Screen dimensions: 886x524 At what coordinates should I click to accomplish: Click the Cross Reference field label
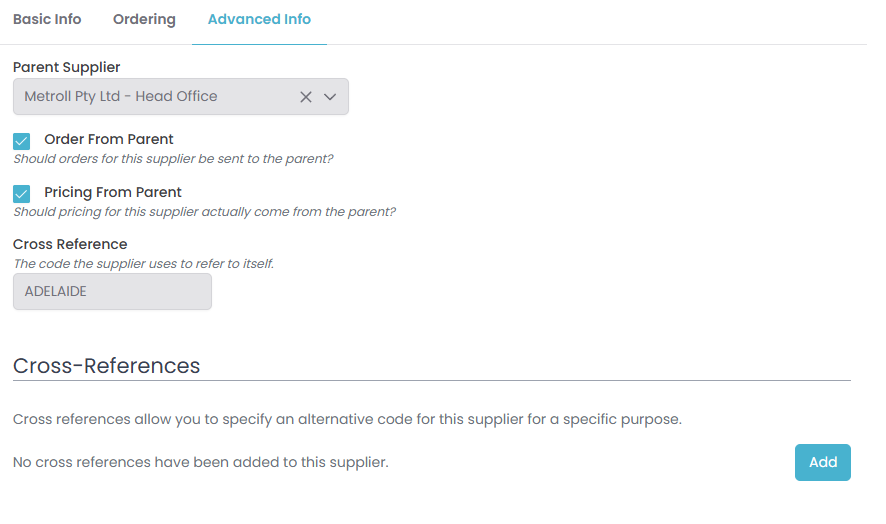click(70, 244)
